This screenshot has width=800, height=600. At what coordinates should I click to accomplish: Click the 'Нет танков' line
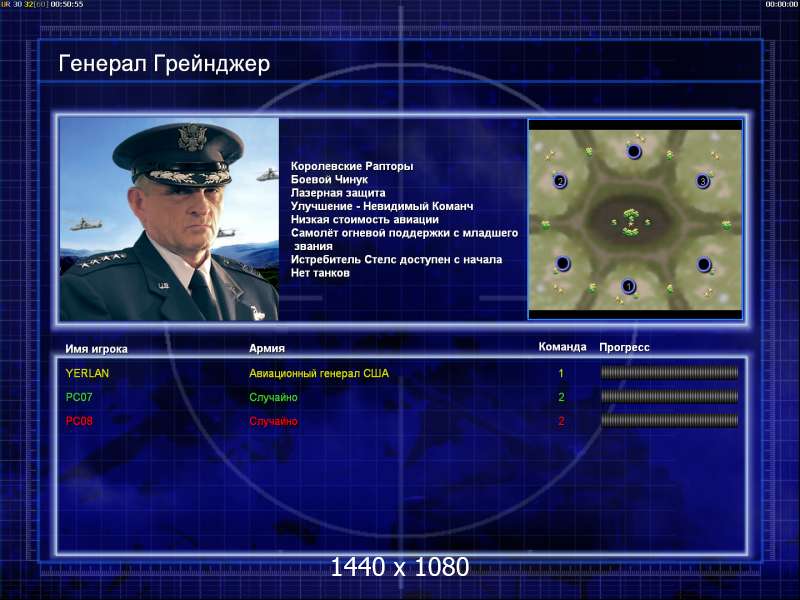[320, 272]
